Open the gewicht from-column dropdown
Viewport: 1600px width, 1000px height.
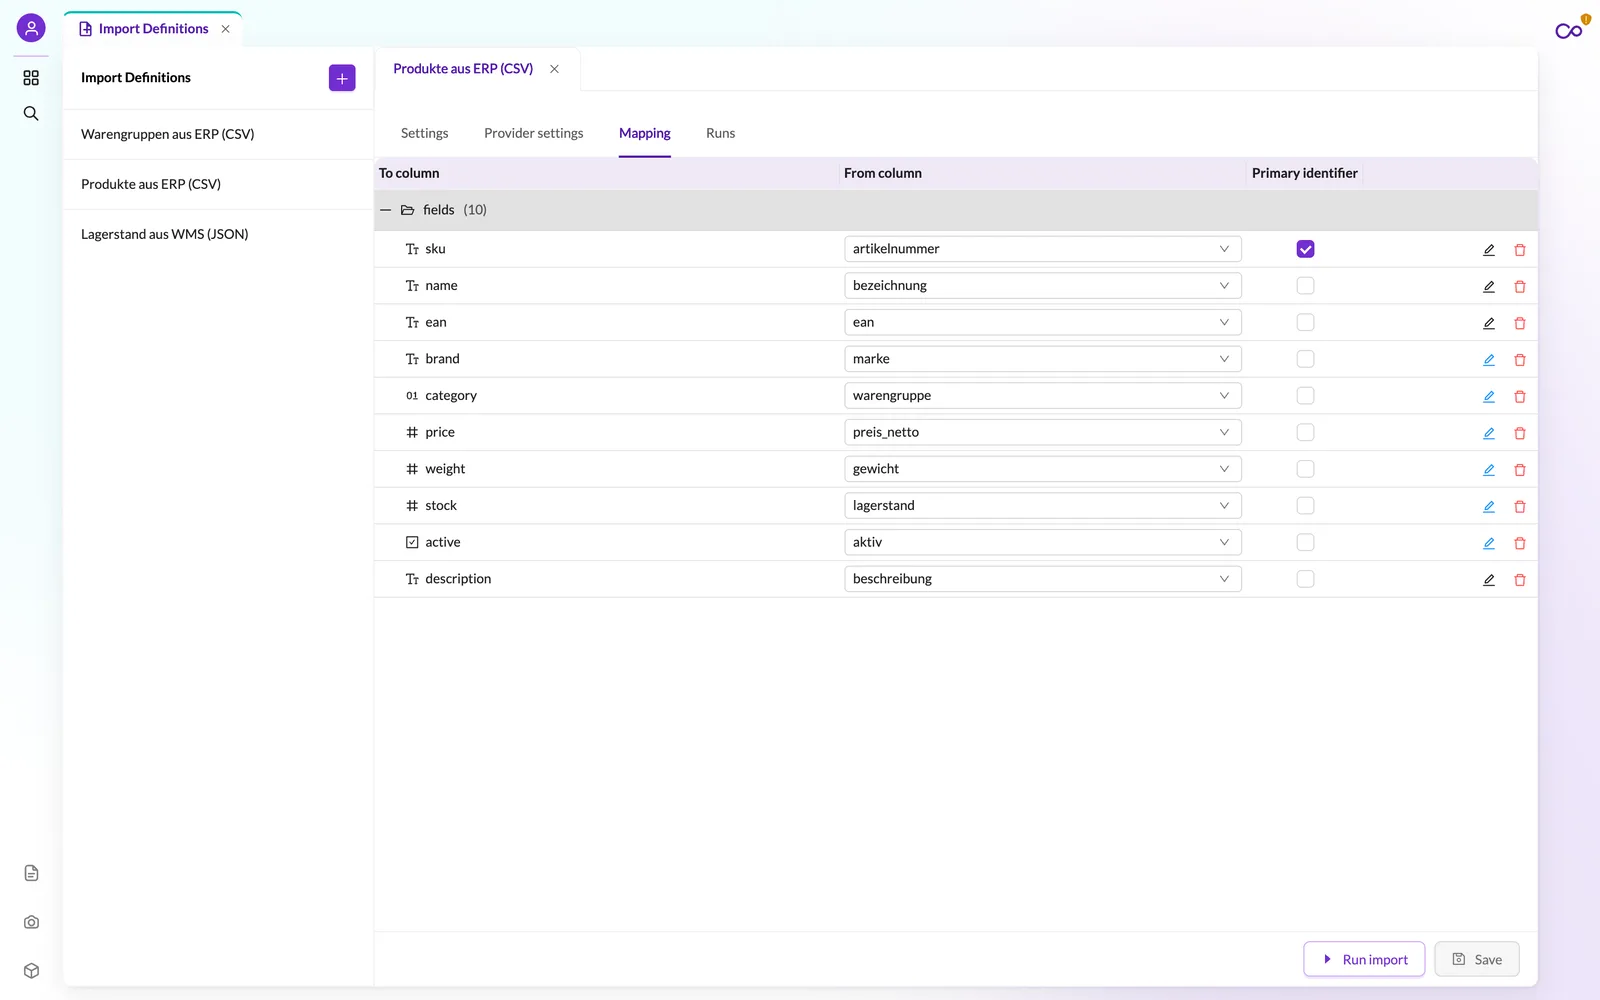[x=1042, y=469]
